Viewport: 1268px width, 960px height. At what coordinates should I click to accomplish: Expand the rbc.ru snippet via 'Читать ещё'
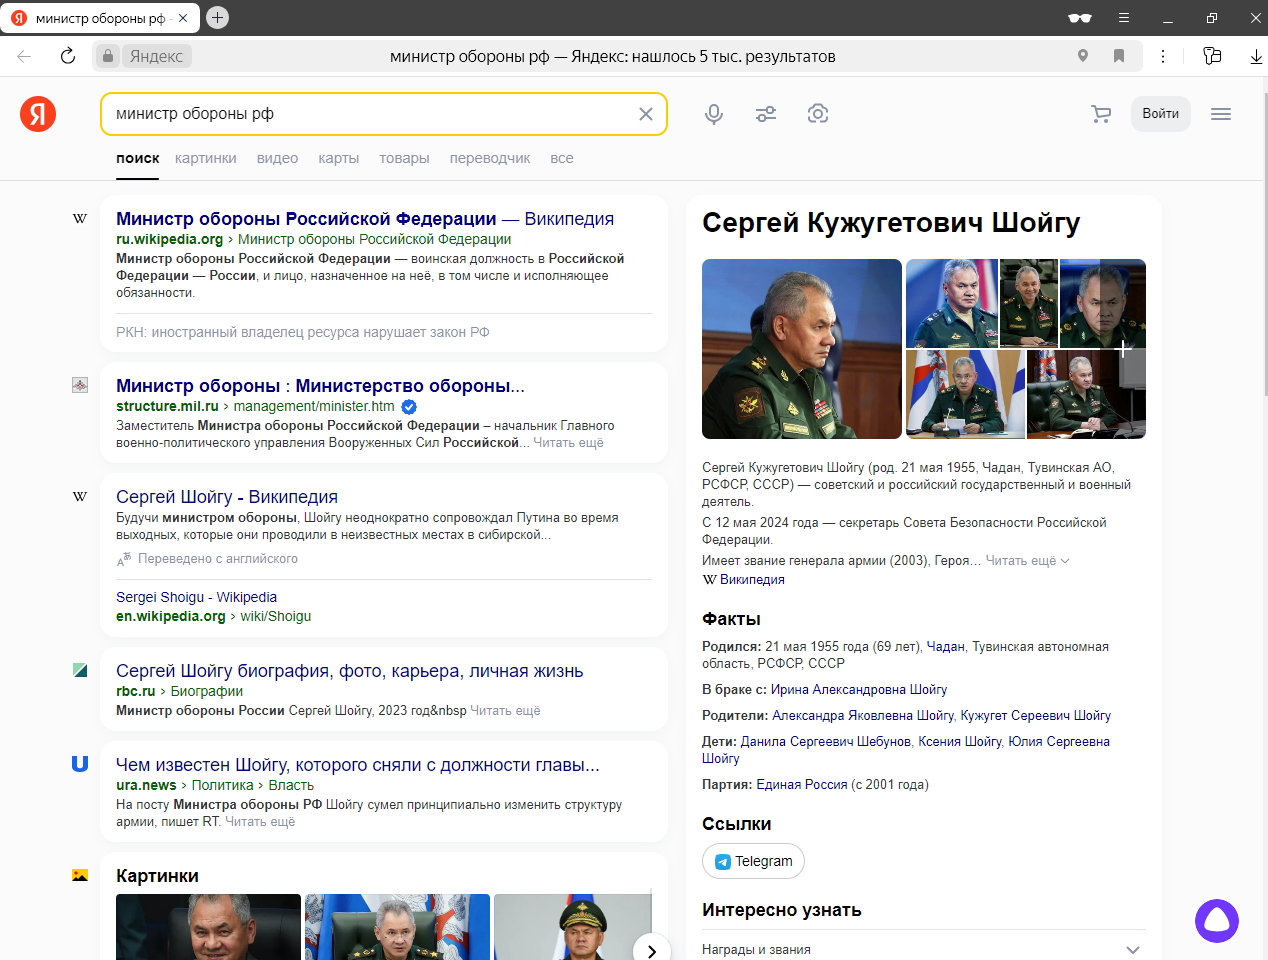pyautogui.click(x=505, y=711)
